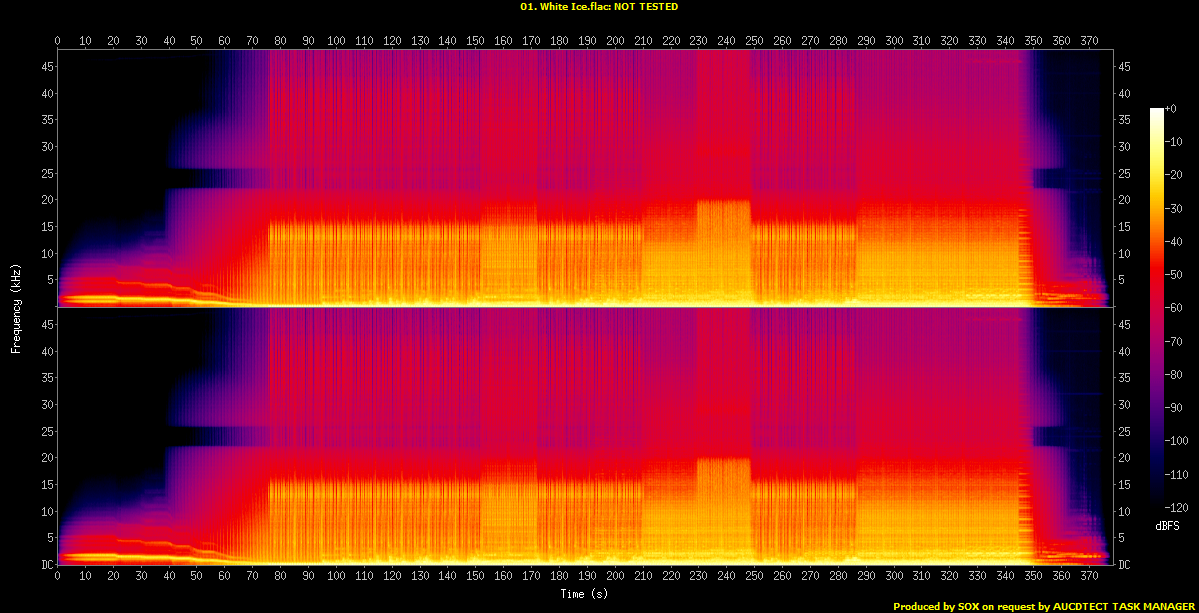The width and height of the screenshot is (1199, 613).
Task: Click the 100 tick on the bottom time axis
Action: (336, 577)
